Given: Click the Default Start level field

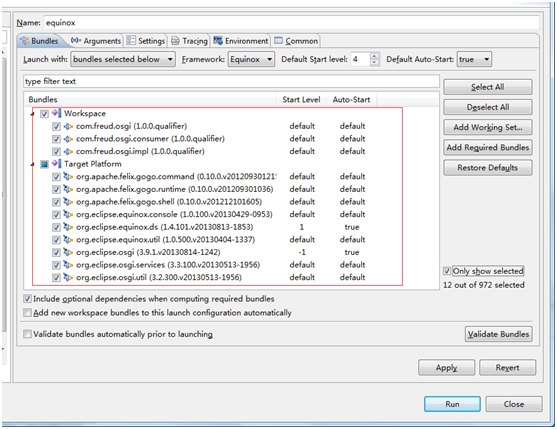Looking at the screenshot, I should click(361, 59).
